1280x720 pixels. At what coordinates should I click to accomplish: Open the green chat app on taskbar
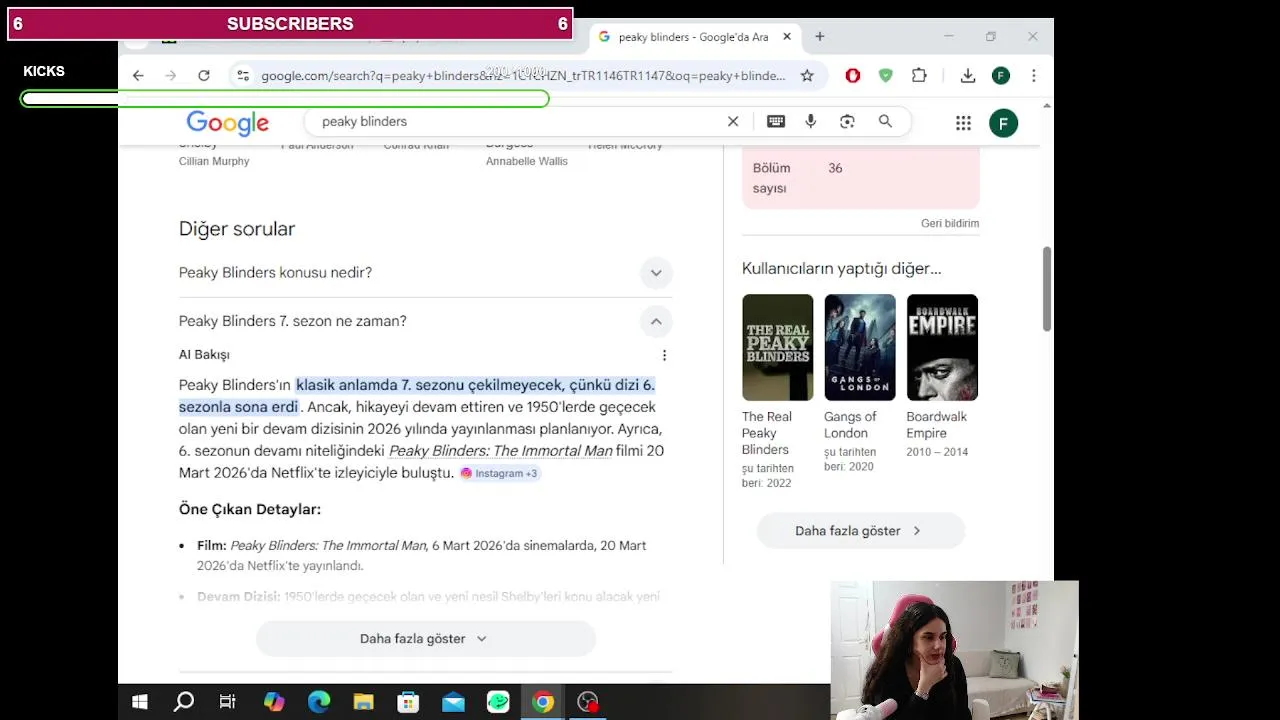coord(498,702)
